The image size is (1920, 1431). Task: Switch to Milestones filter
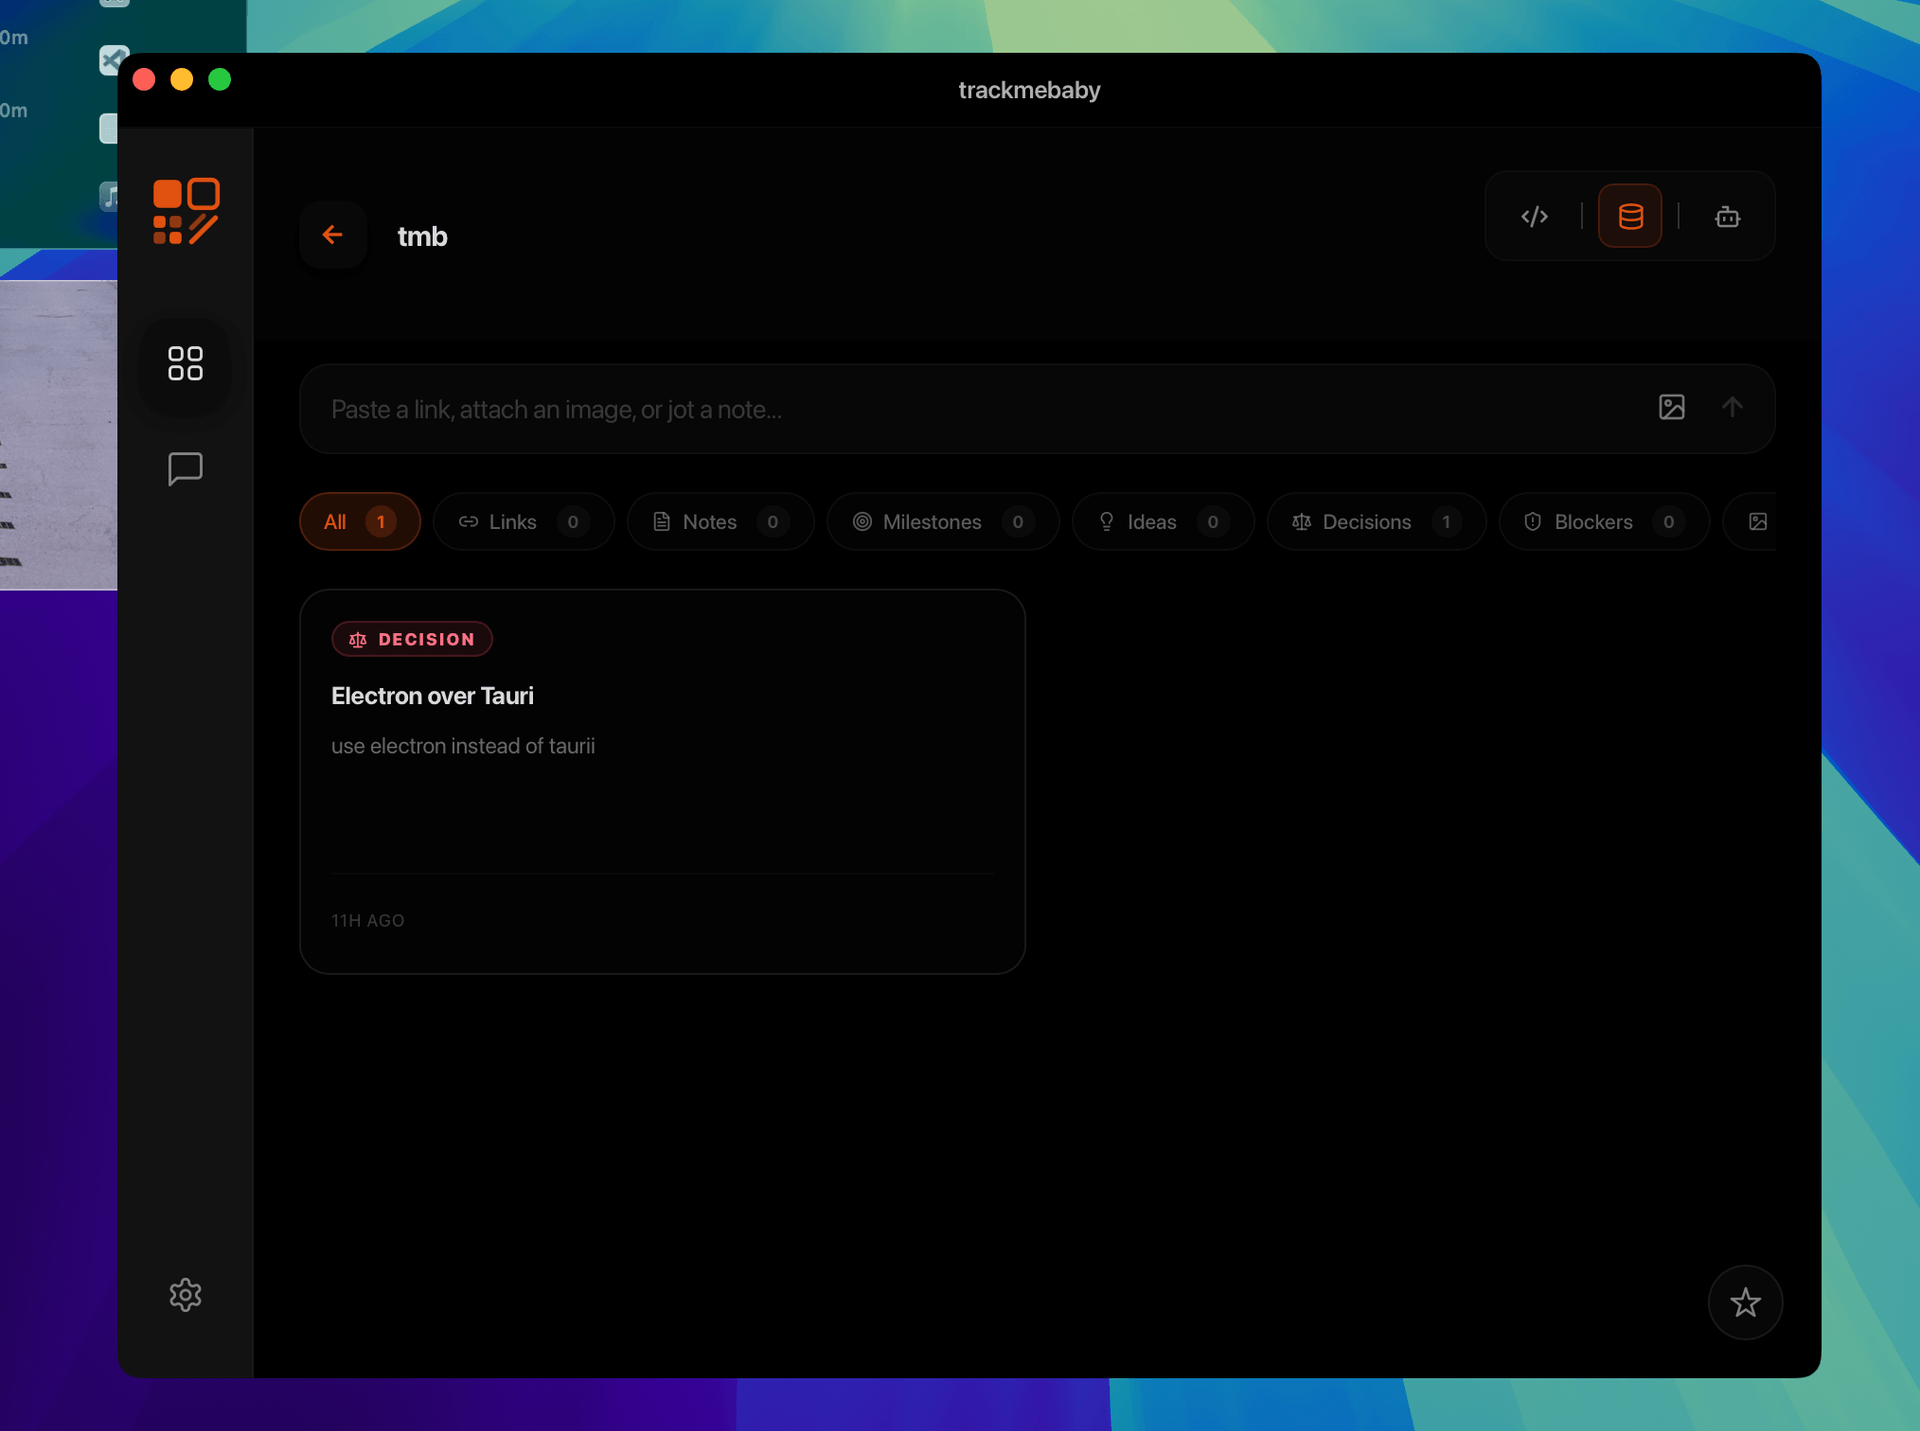click(x=942, y=522)
